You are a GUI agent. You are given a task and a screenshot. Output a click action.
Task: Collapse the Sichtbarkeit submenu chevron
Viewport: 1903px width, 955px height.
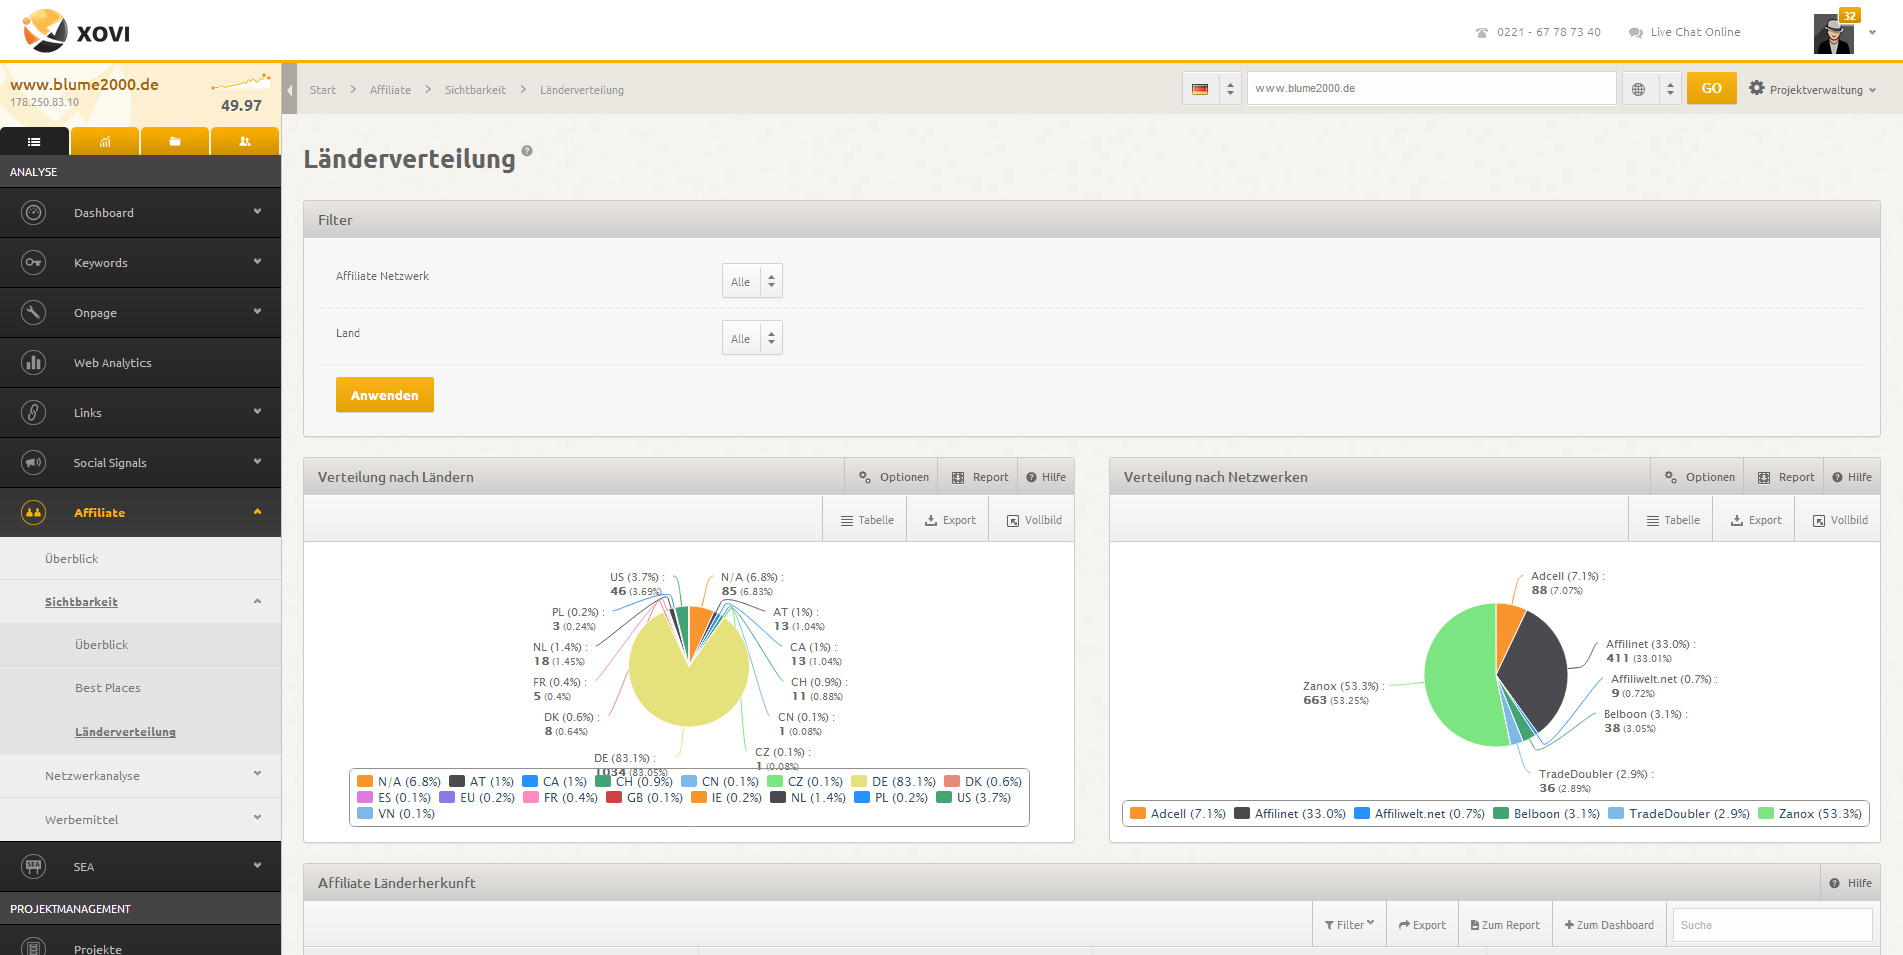point(257,602)
